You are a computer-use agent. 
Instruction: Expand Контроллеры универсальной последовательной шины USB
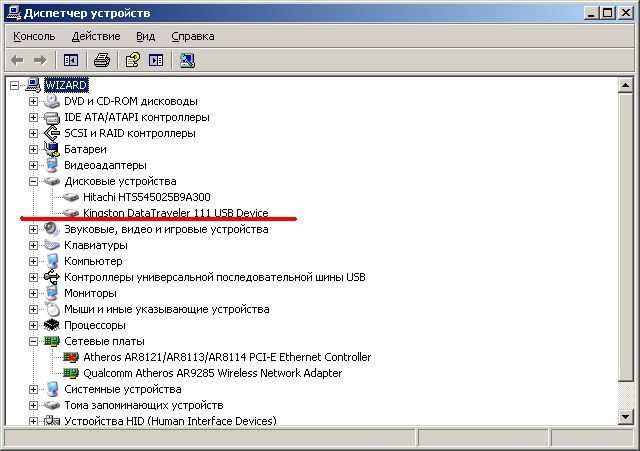(x=33, y=278)
